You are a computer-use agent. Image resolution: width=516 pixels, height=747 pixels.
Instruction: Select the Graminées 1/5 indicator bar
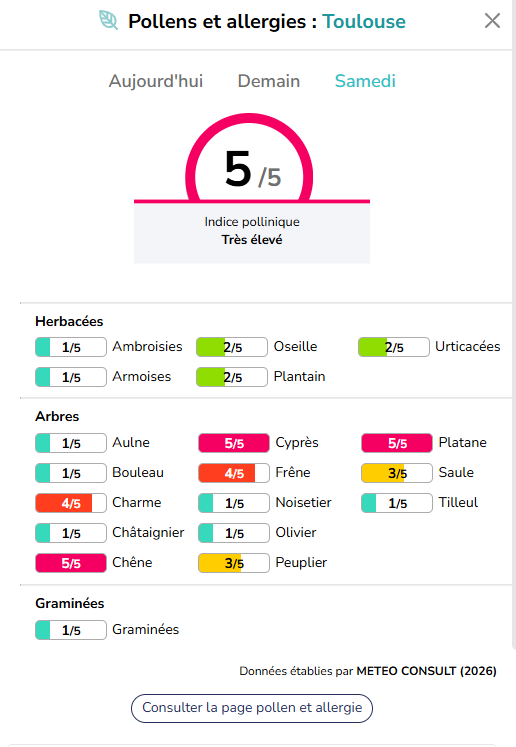click(71, 630)
